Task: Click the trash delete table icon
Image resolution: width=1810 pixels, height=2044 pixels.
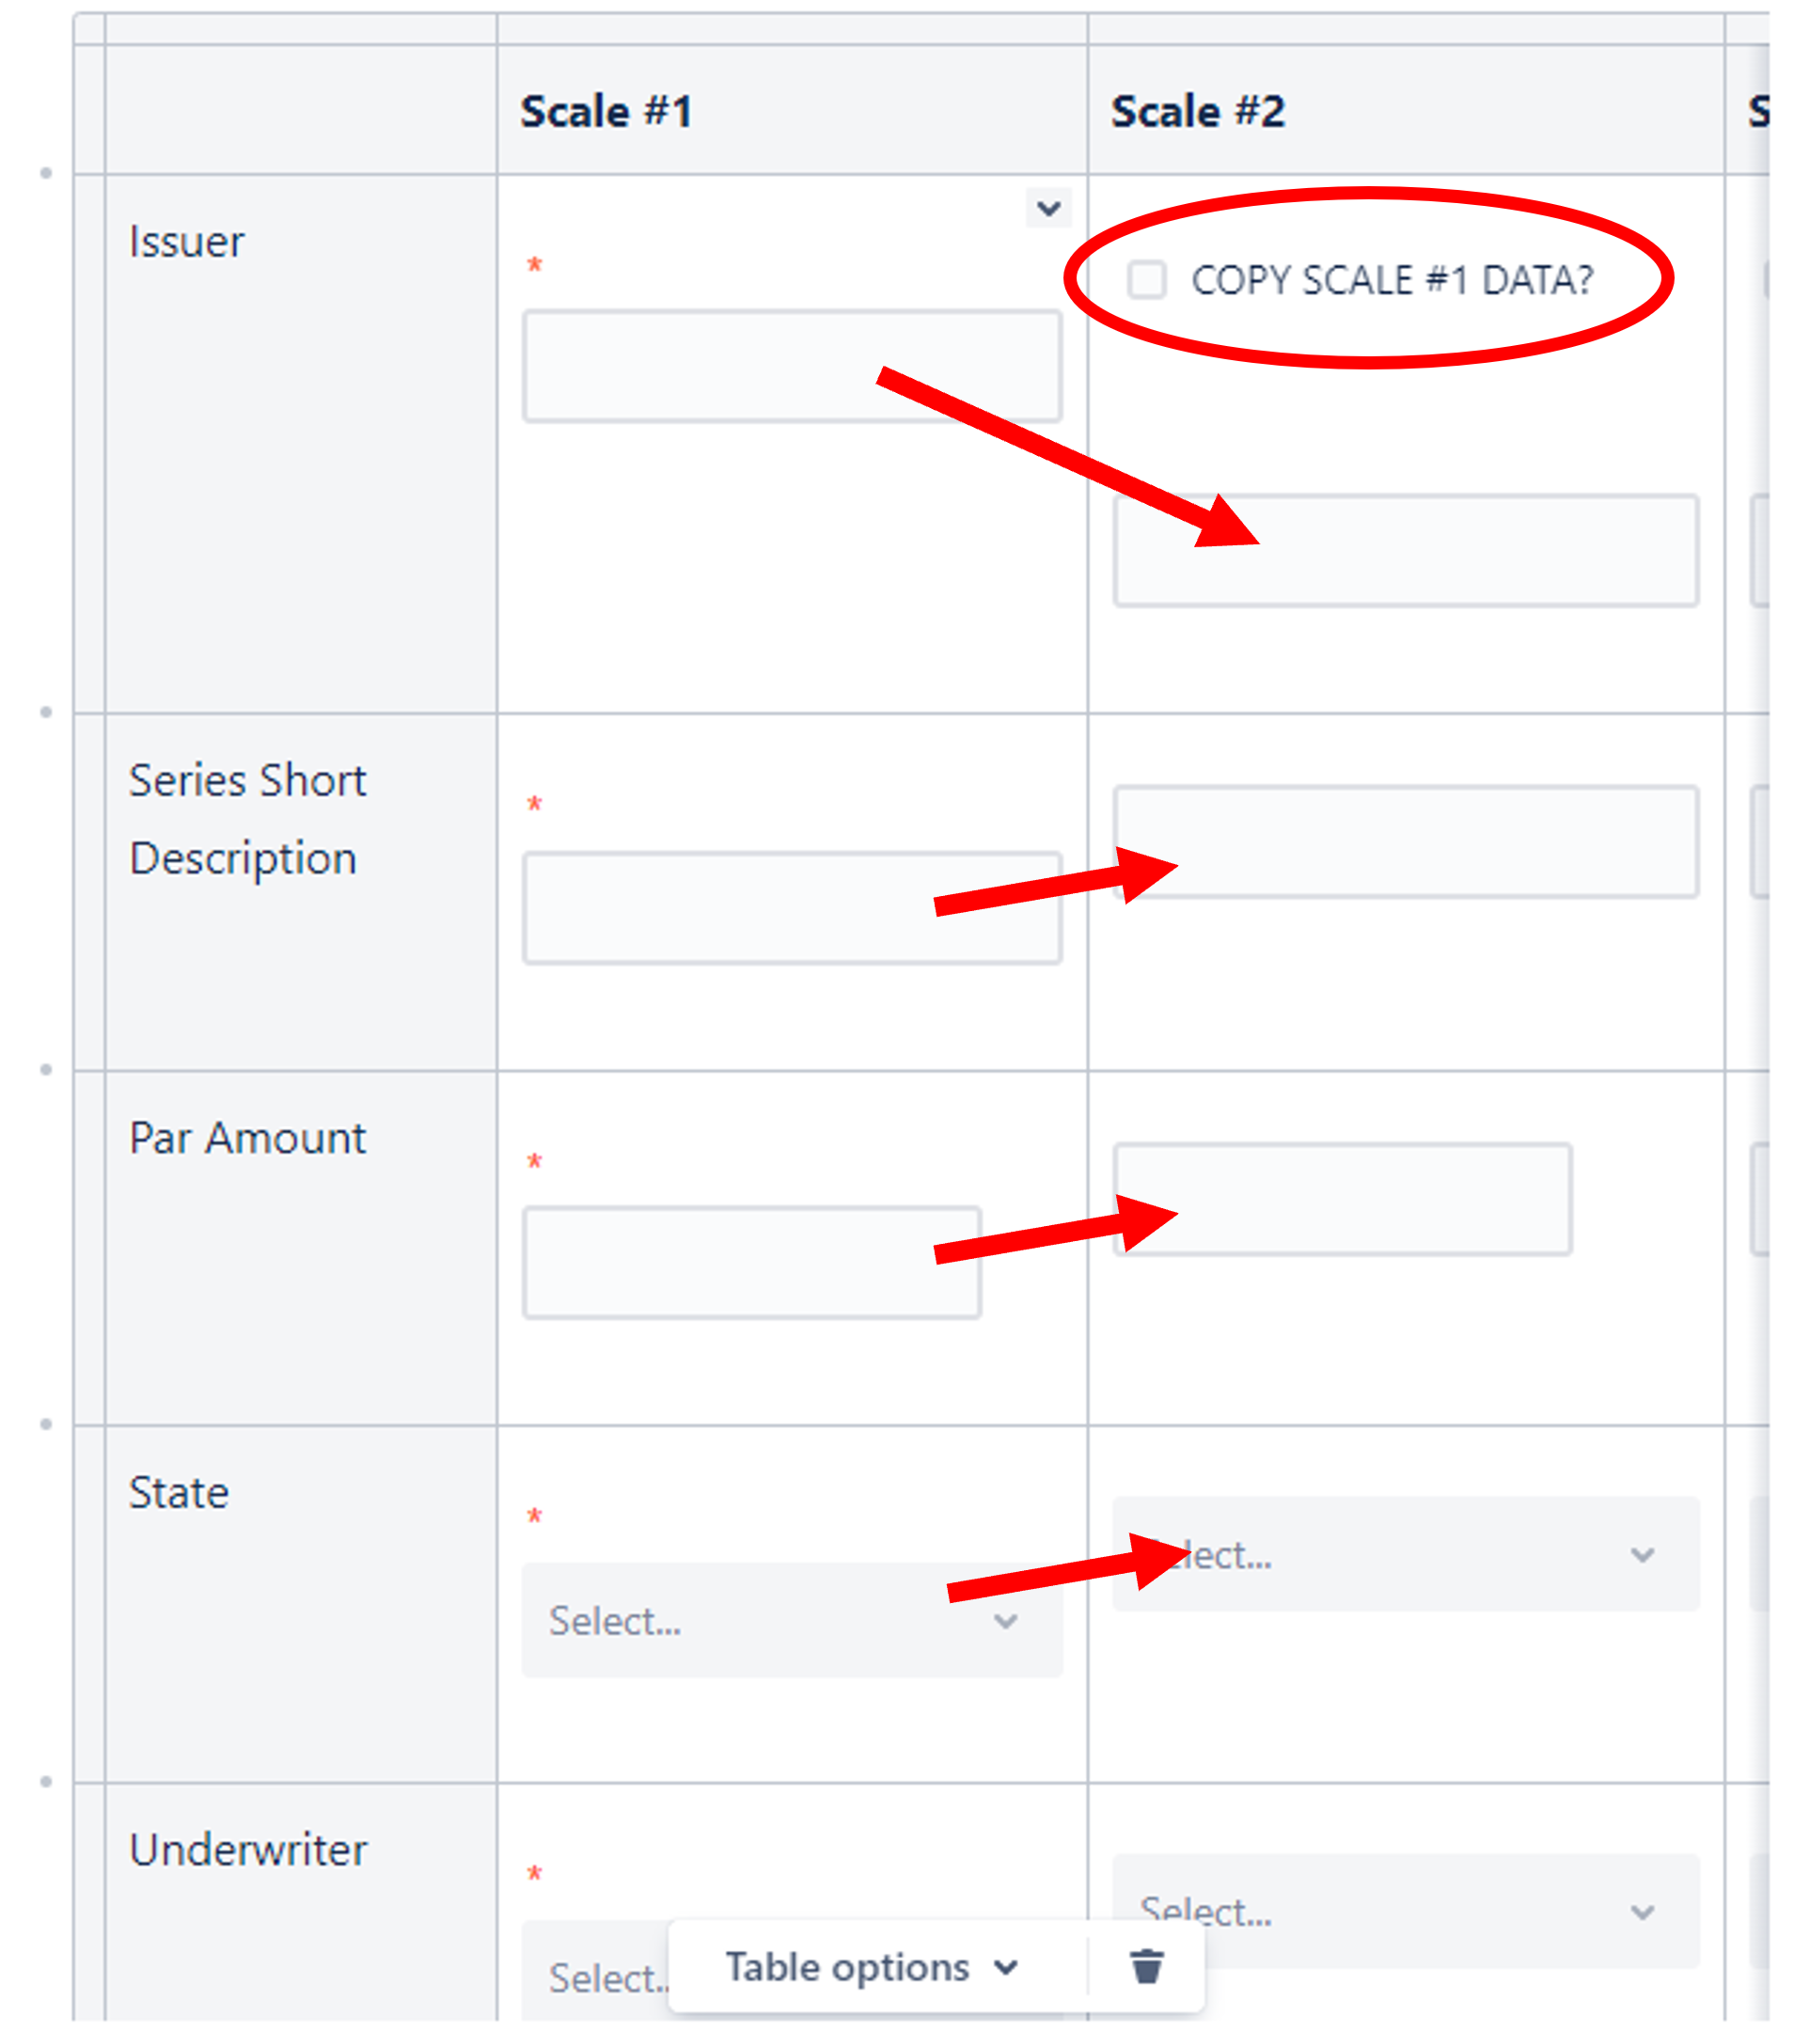Action: pos(1147,1966)
